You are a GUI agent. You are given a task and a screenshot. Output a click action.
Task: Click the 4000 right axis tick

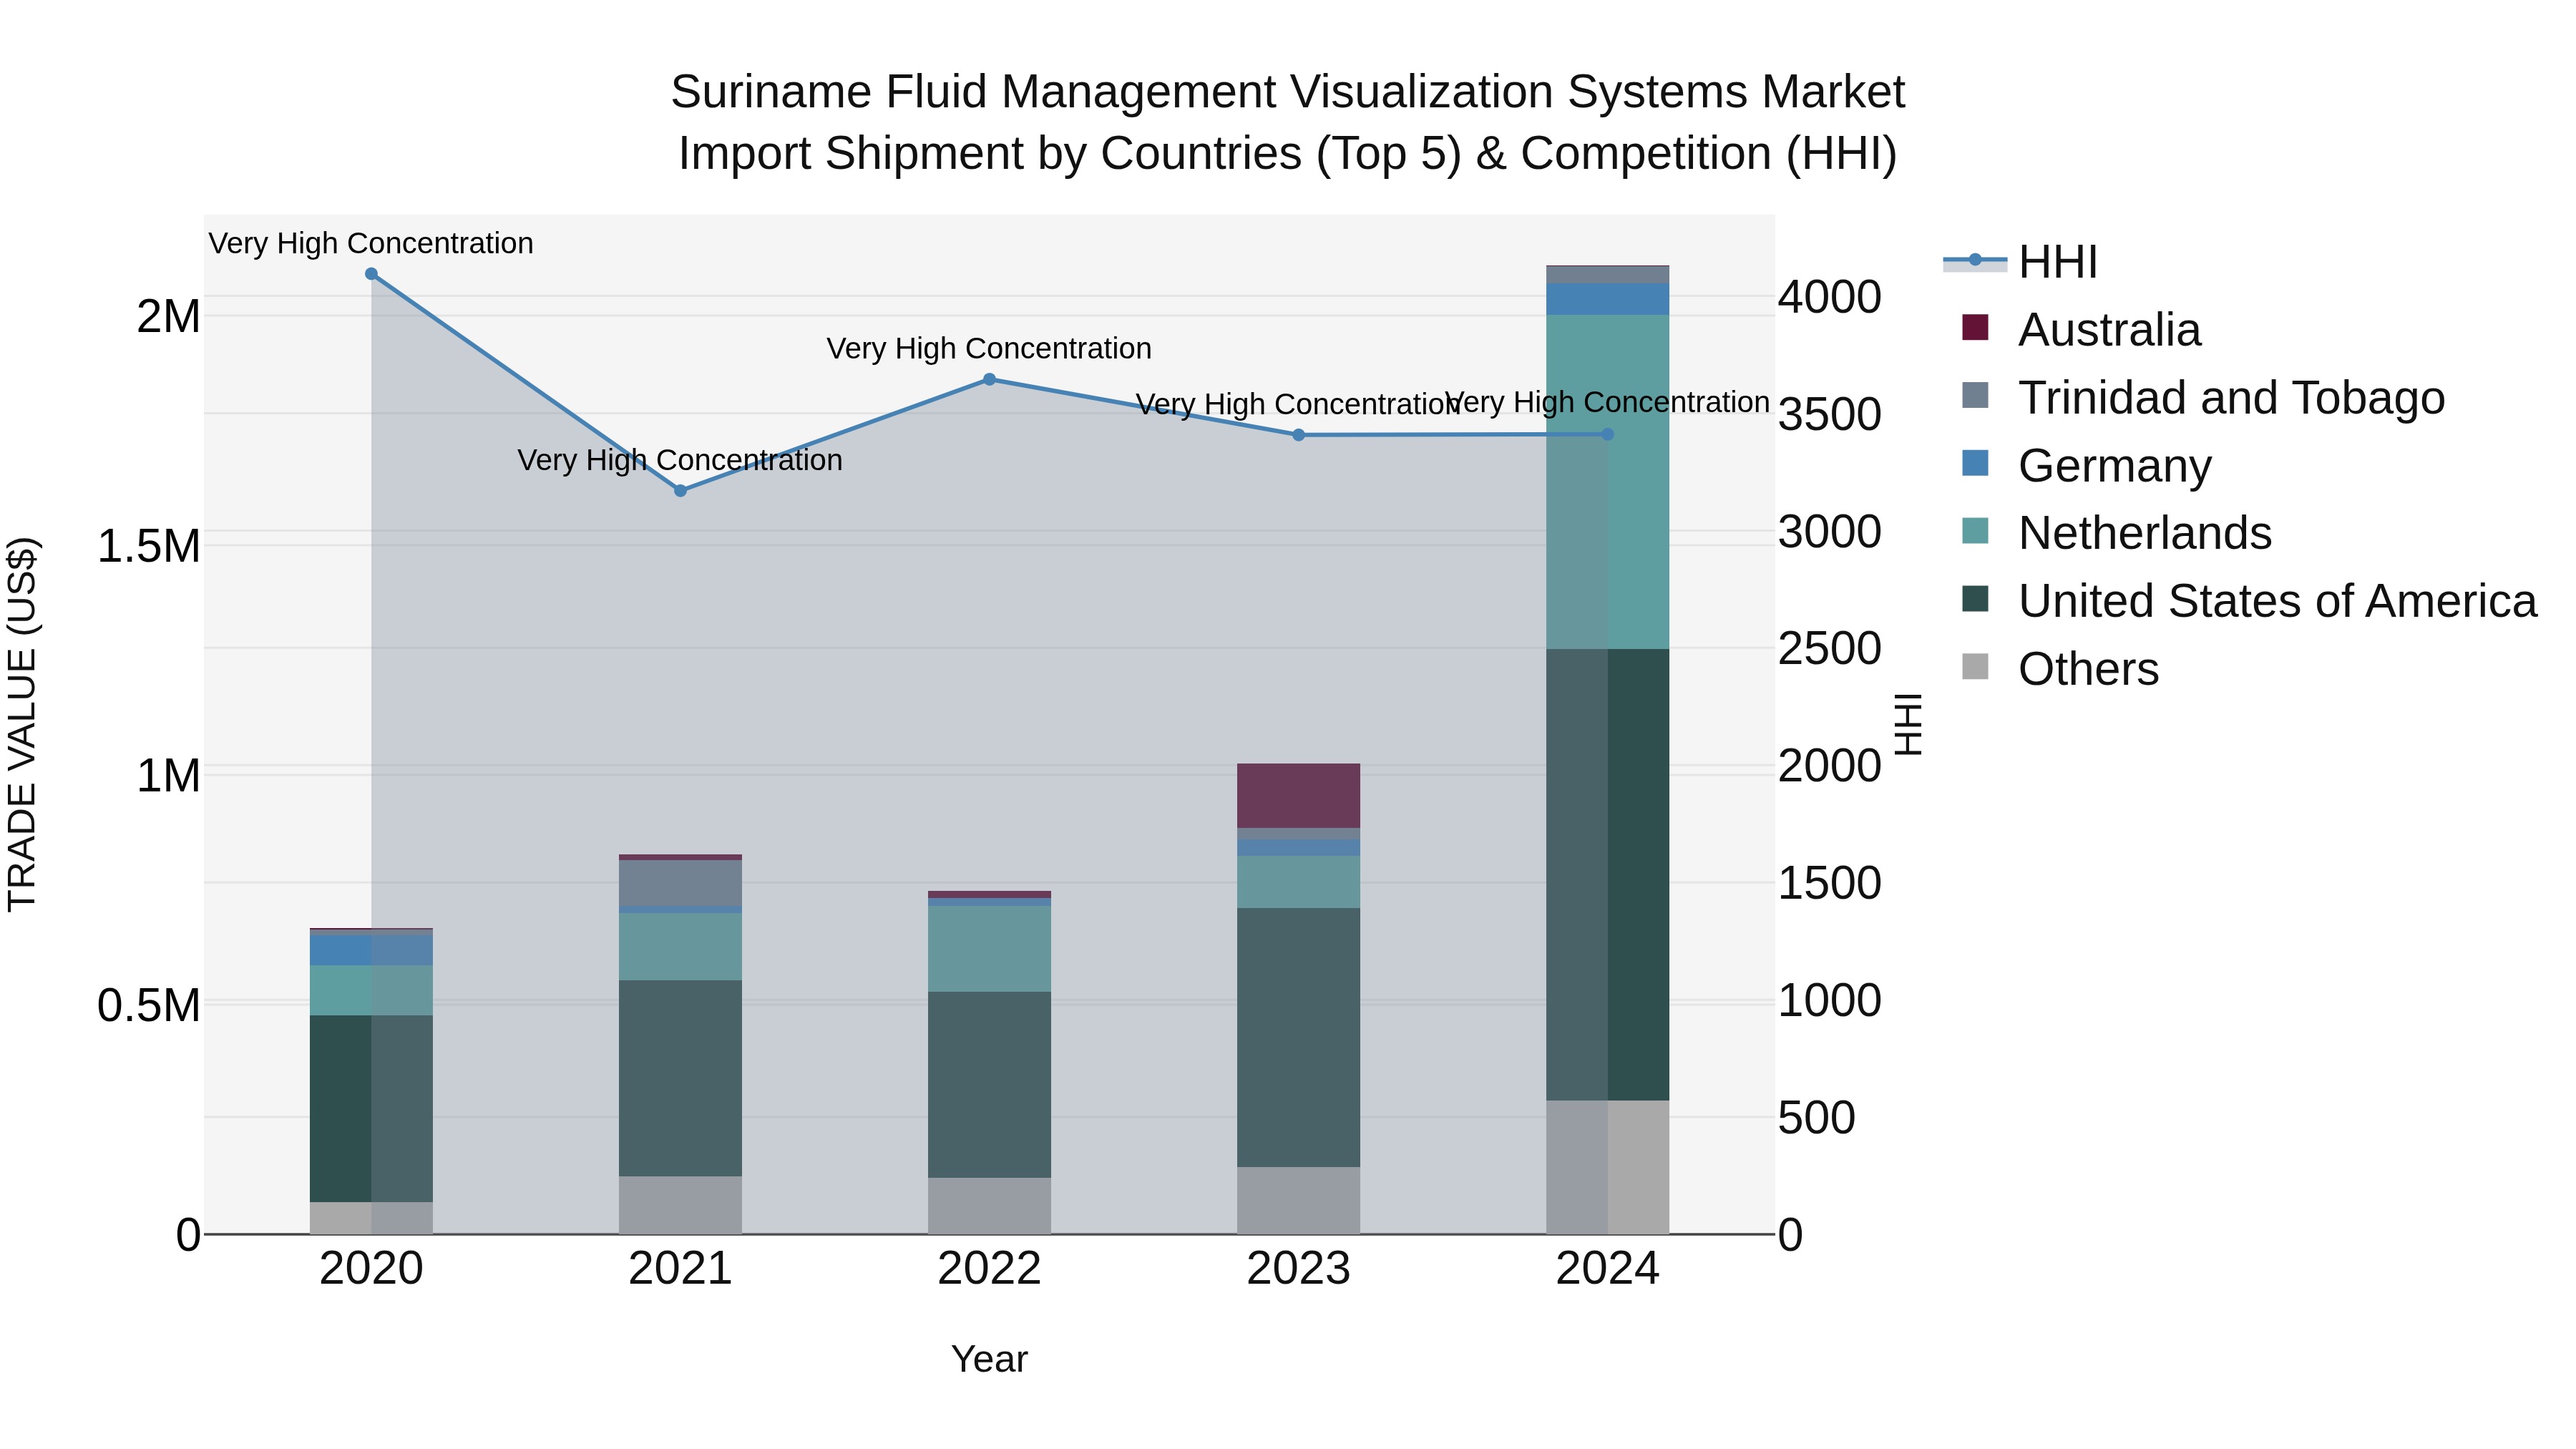[x=1830, y=297]
